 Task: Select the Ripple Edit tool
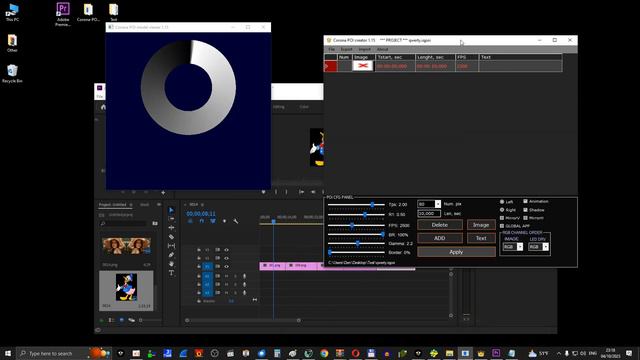[171, 228]
